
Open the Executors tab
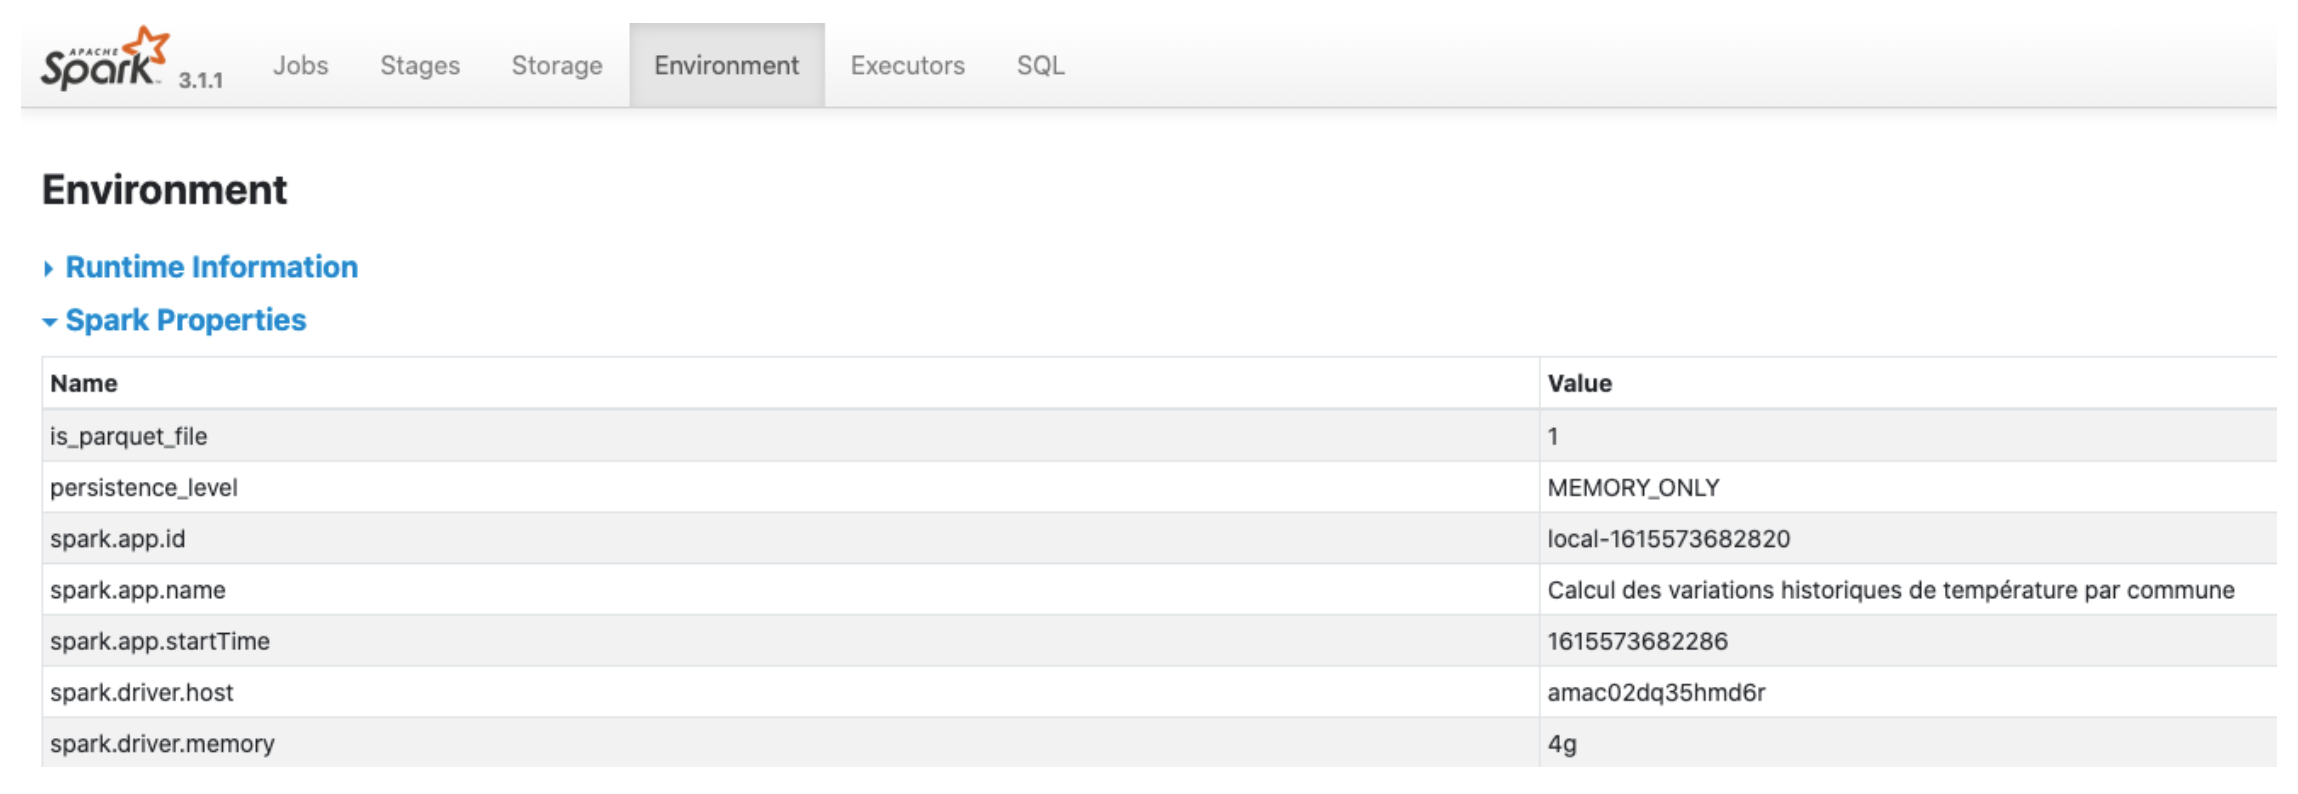pyautogui.click(x=907, y=66)
